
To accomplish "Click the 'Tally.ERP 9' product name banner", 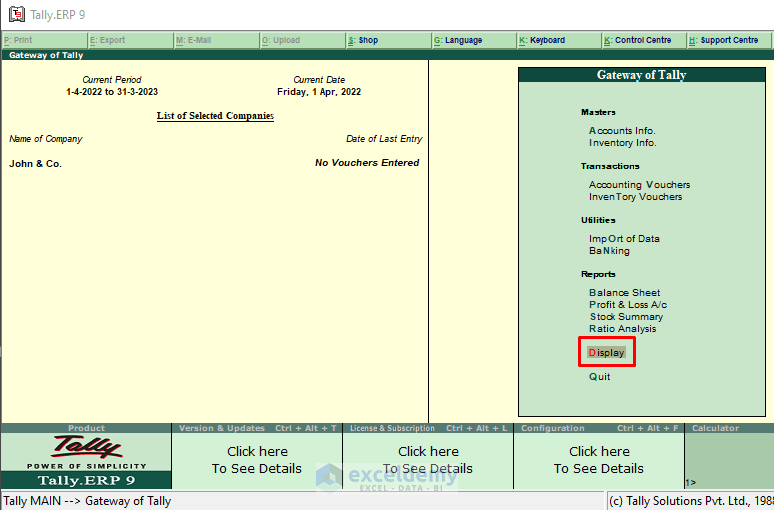I will [x=86, y=480].
